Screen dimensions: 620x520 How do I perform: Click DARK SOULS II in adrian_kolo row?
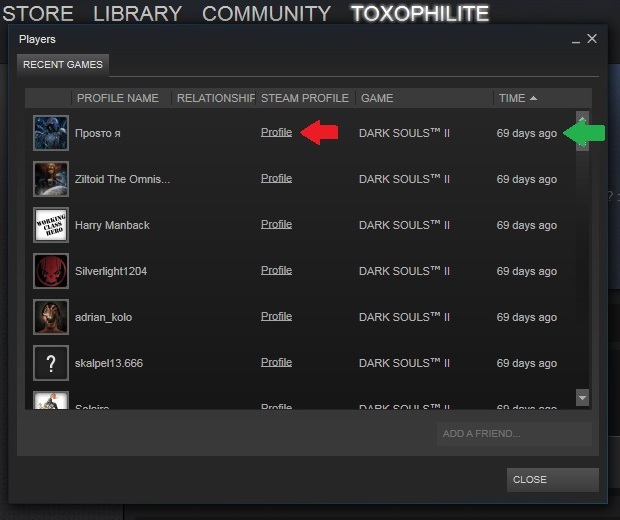404,317
